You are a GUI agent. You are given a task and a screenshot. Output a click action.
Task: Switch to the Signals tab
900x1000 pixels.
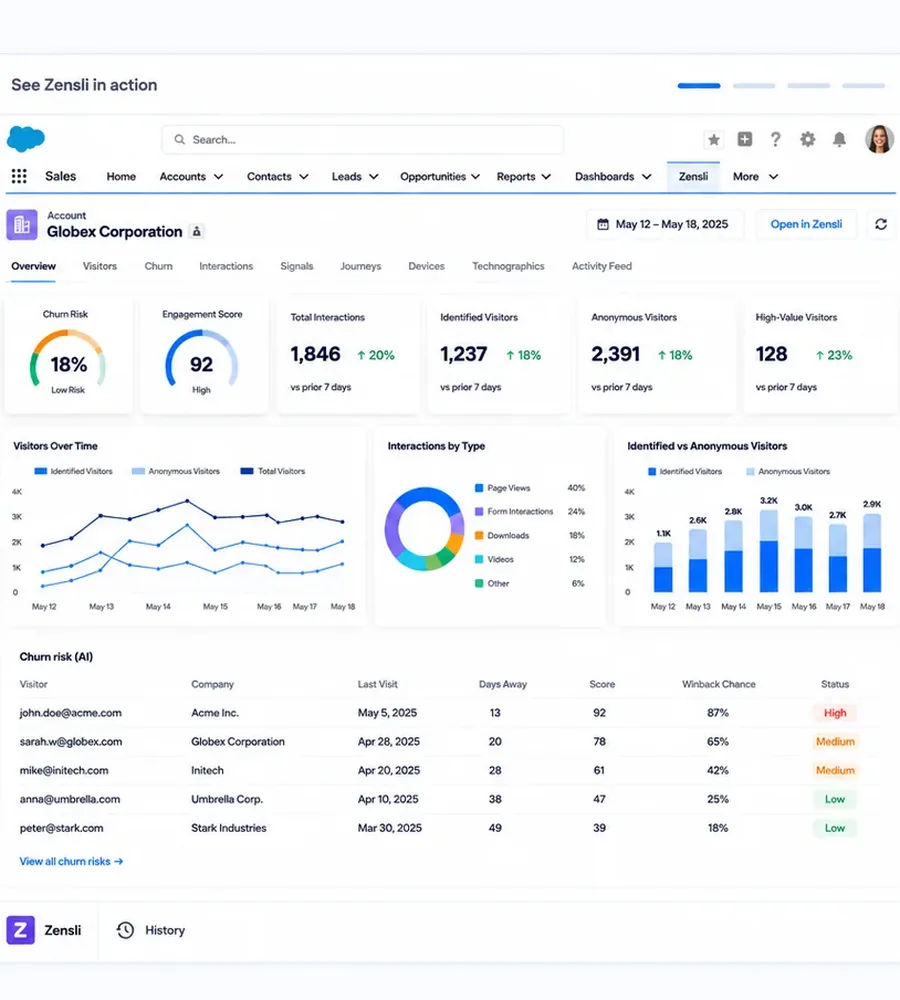(297, 266)
